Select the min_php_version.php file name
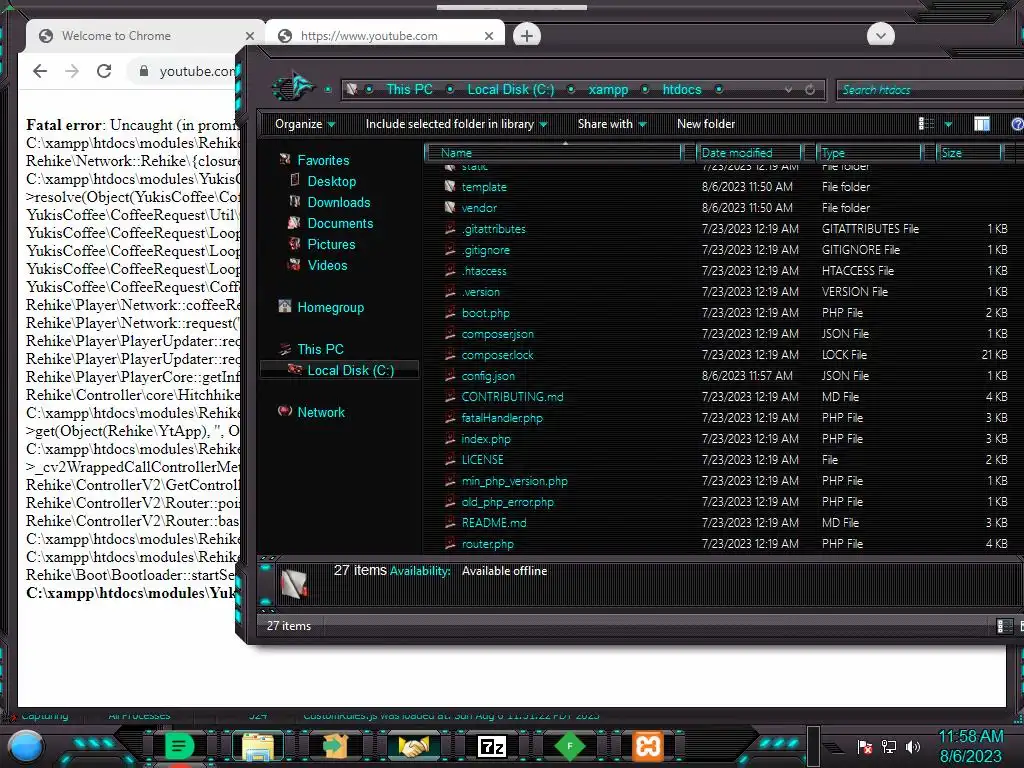 (x=515, y=481)
